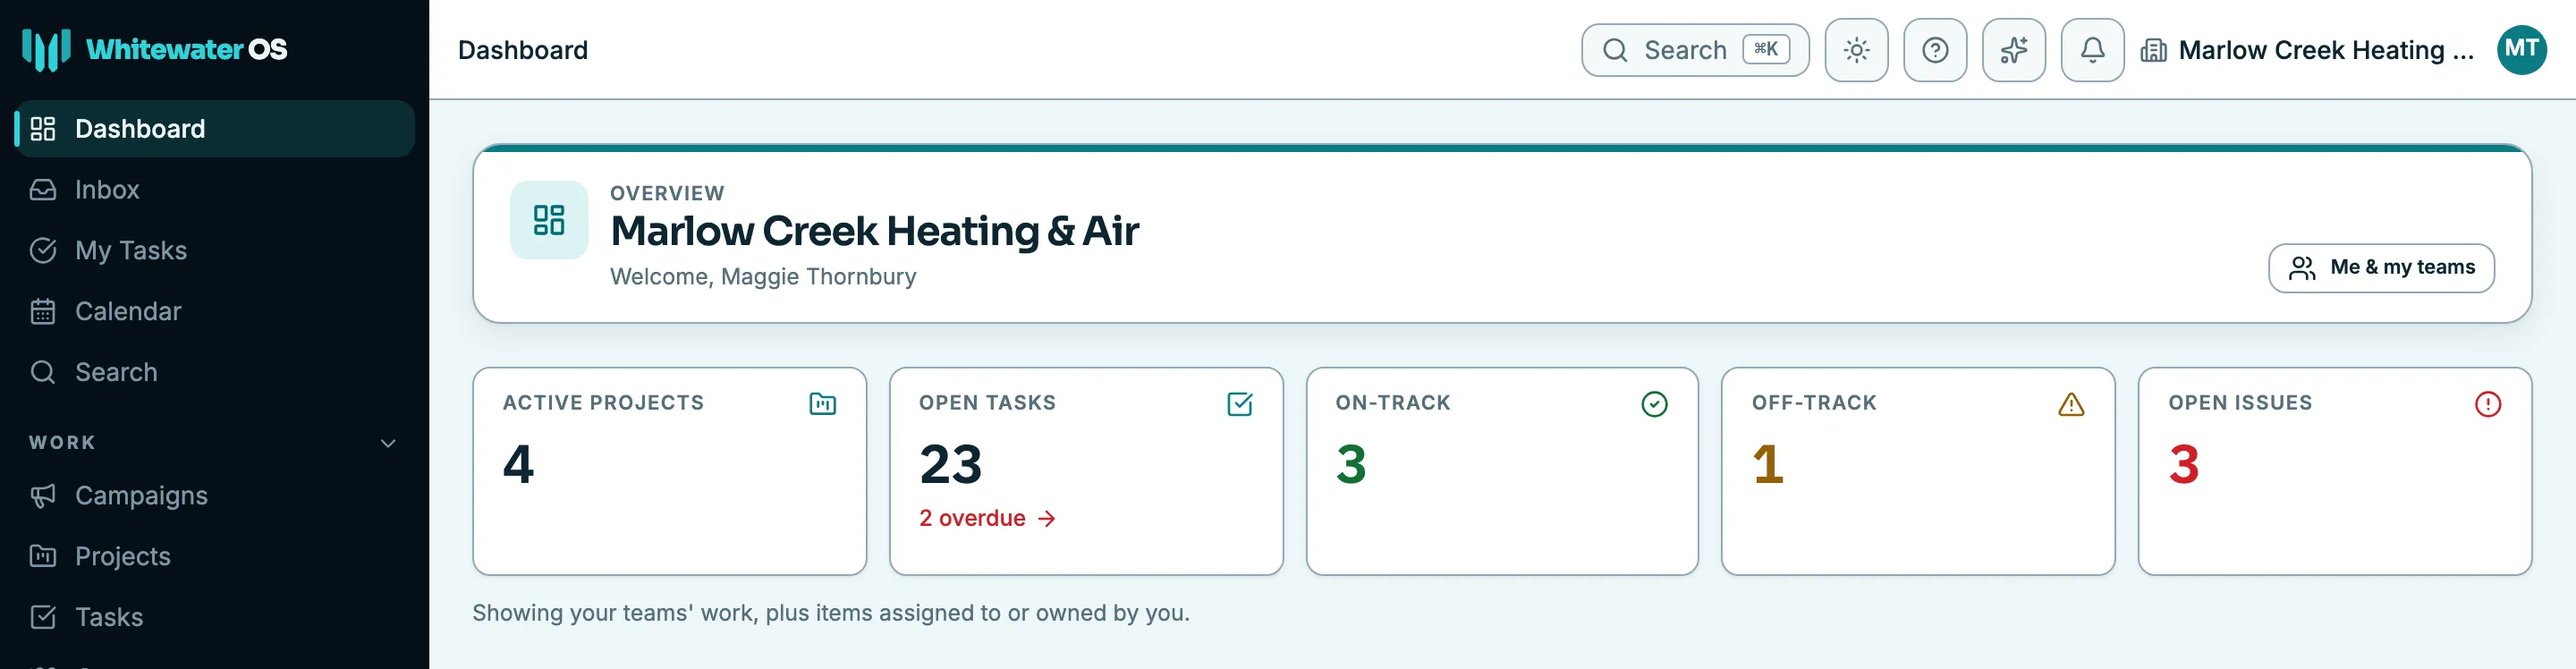
Task: Click the Welcome, Maggie Thornbury text
Action: click(x=763, y=277)
